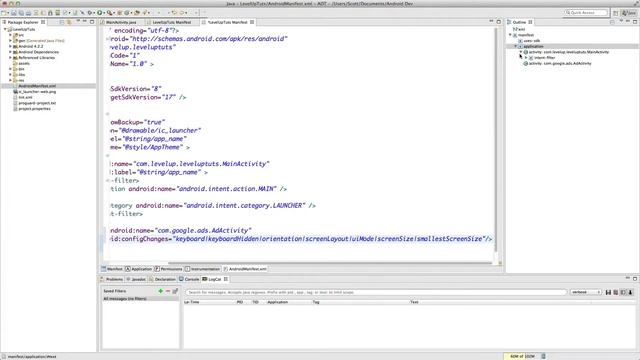Image resolution: width=640 pixels, height=360 pixels.
Task: Select the xml node in Outline
Action: tap(519, 29)
